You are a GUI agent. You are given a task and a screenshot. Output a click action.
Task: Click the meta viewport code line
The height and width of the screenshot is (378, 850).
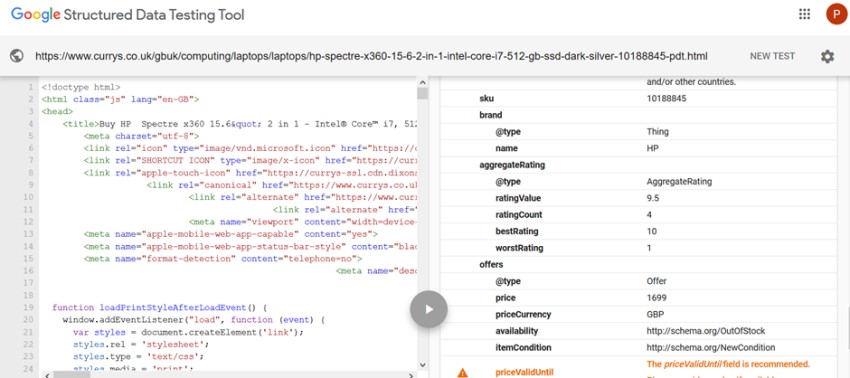click(303, 222)
